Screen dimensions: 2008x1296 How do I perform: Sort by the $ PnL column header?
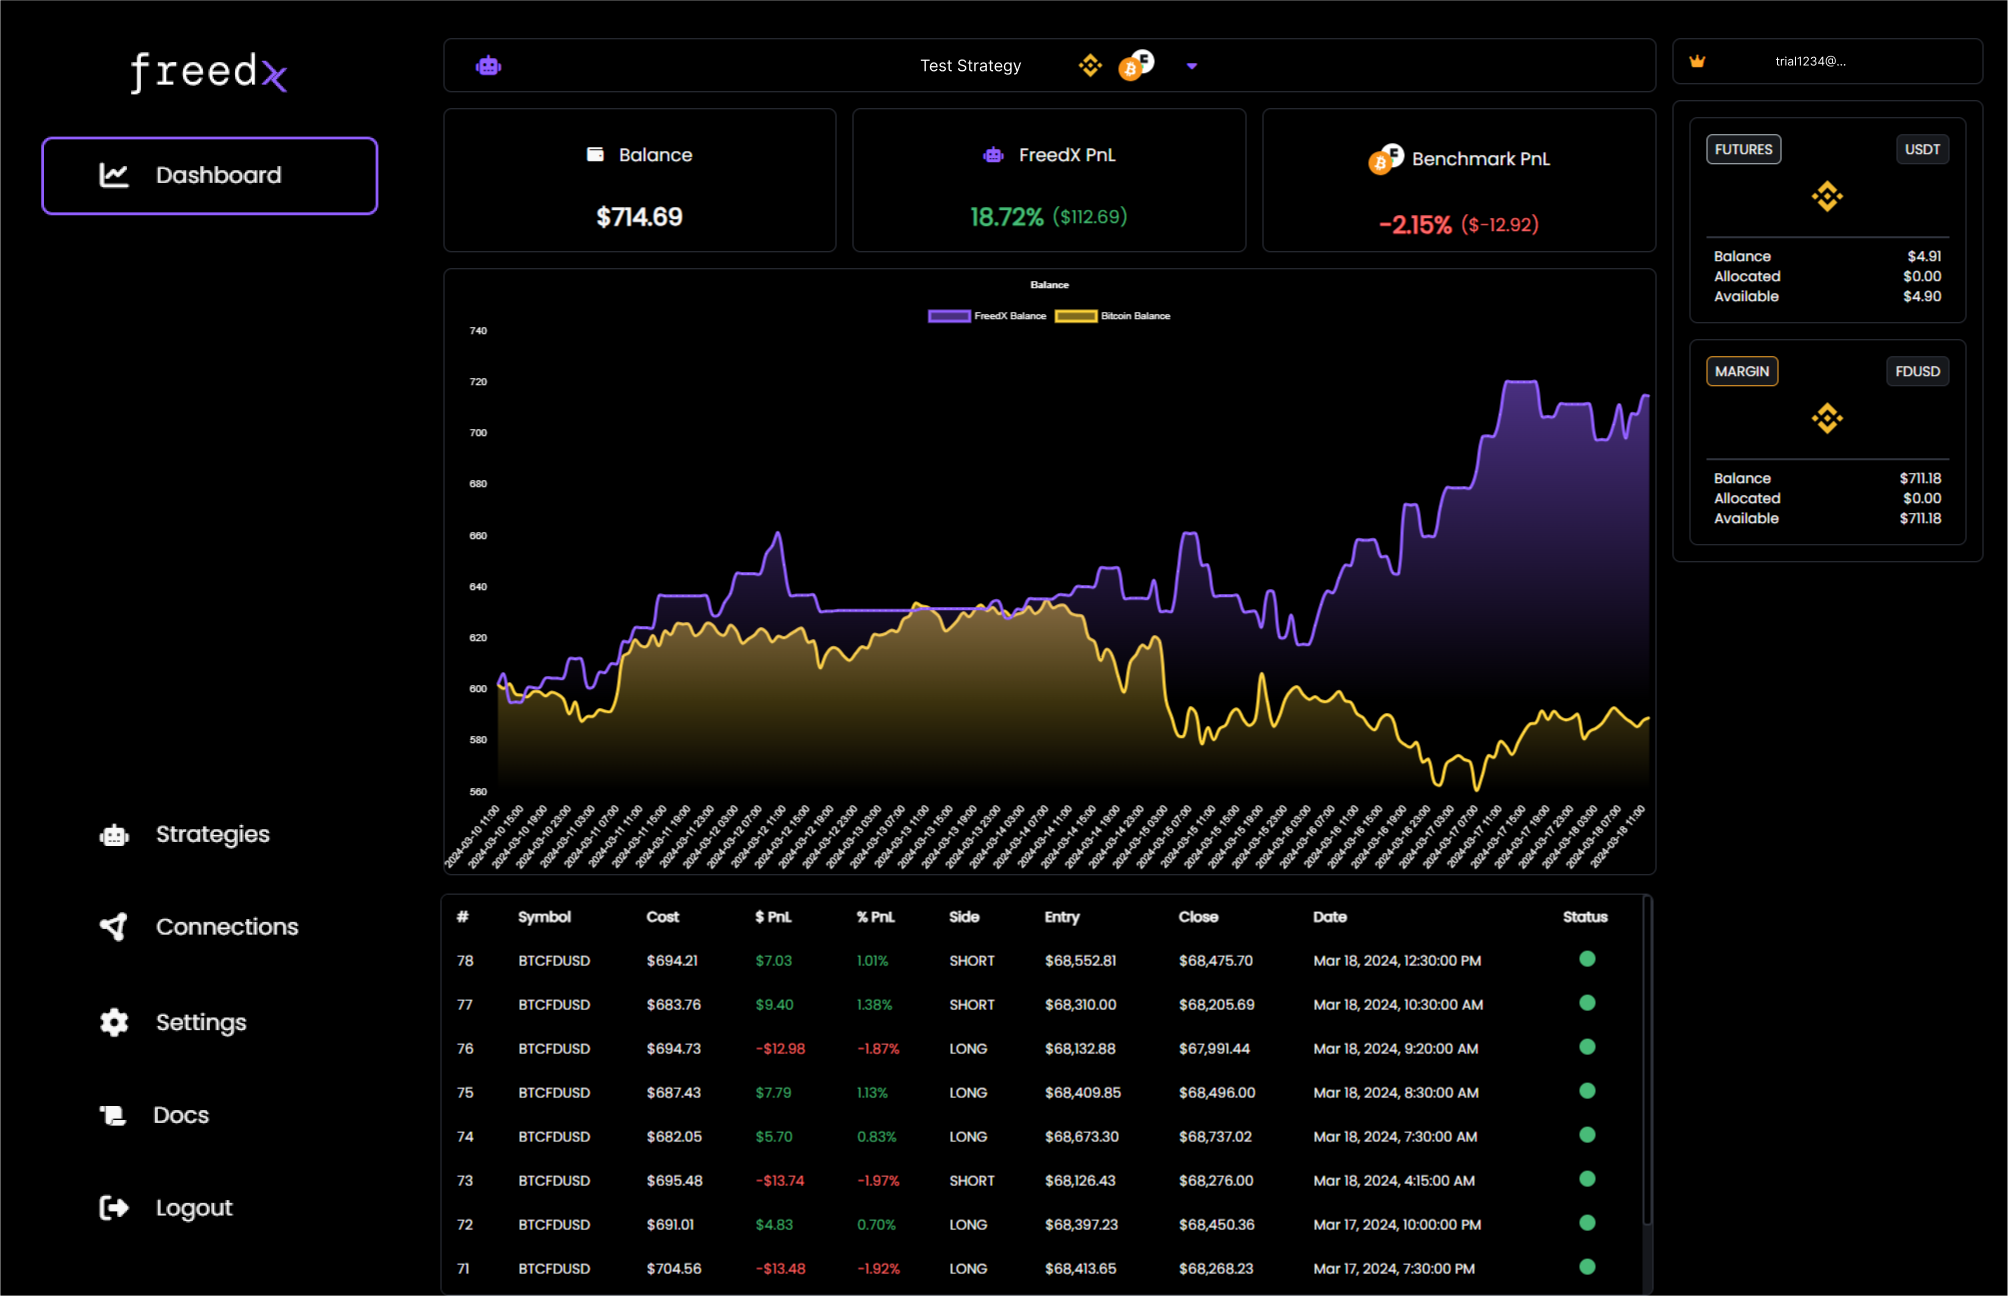773,917
